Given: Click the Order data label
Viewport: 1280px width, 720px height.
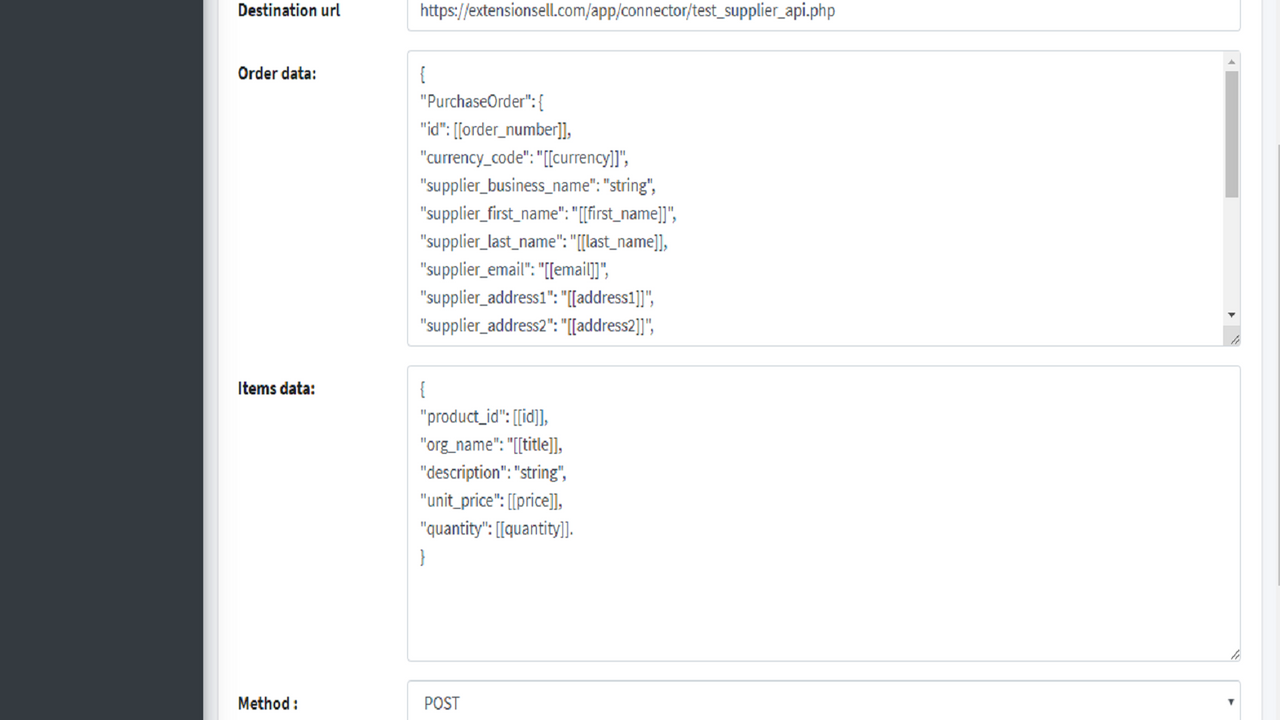Looking at the screenshot, I should (277, 73).
